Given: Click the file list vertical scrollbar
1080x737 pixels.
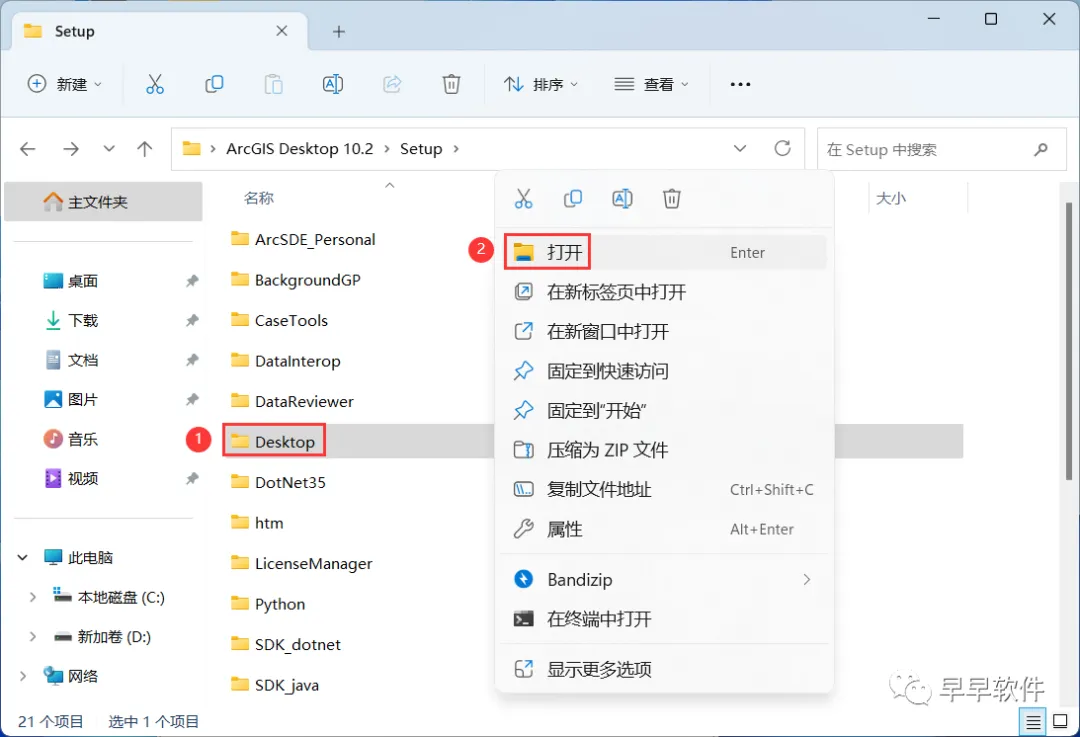Looking at the screenshot, I should click(1068, 341).
